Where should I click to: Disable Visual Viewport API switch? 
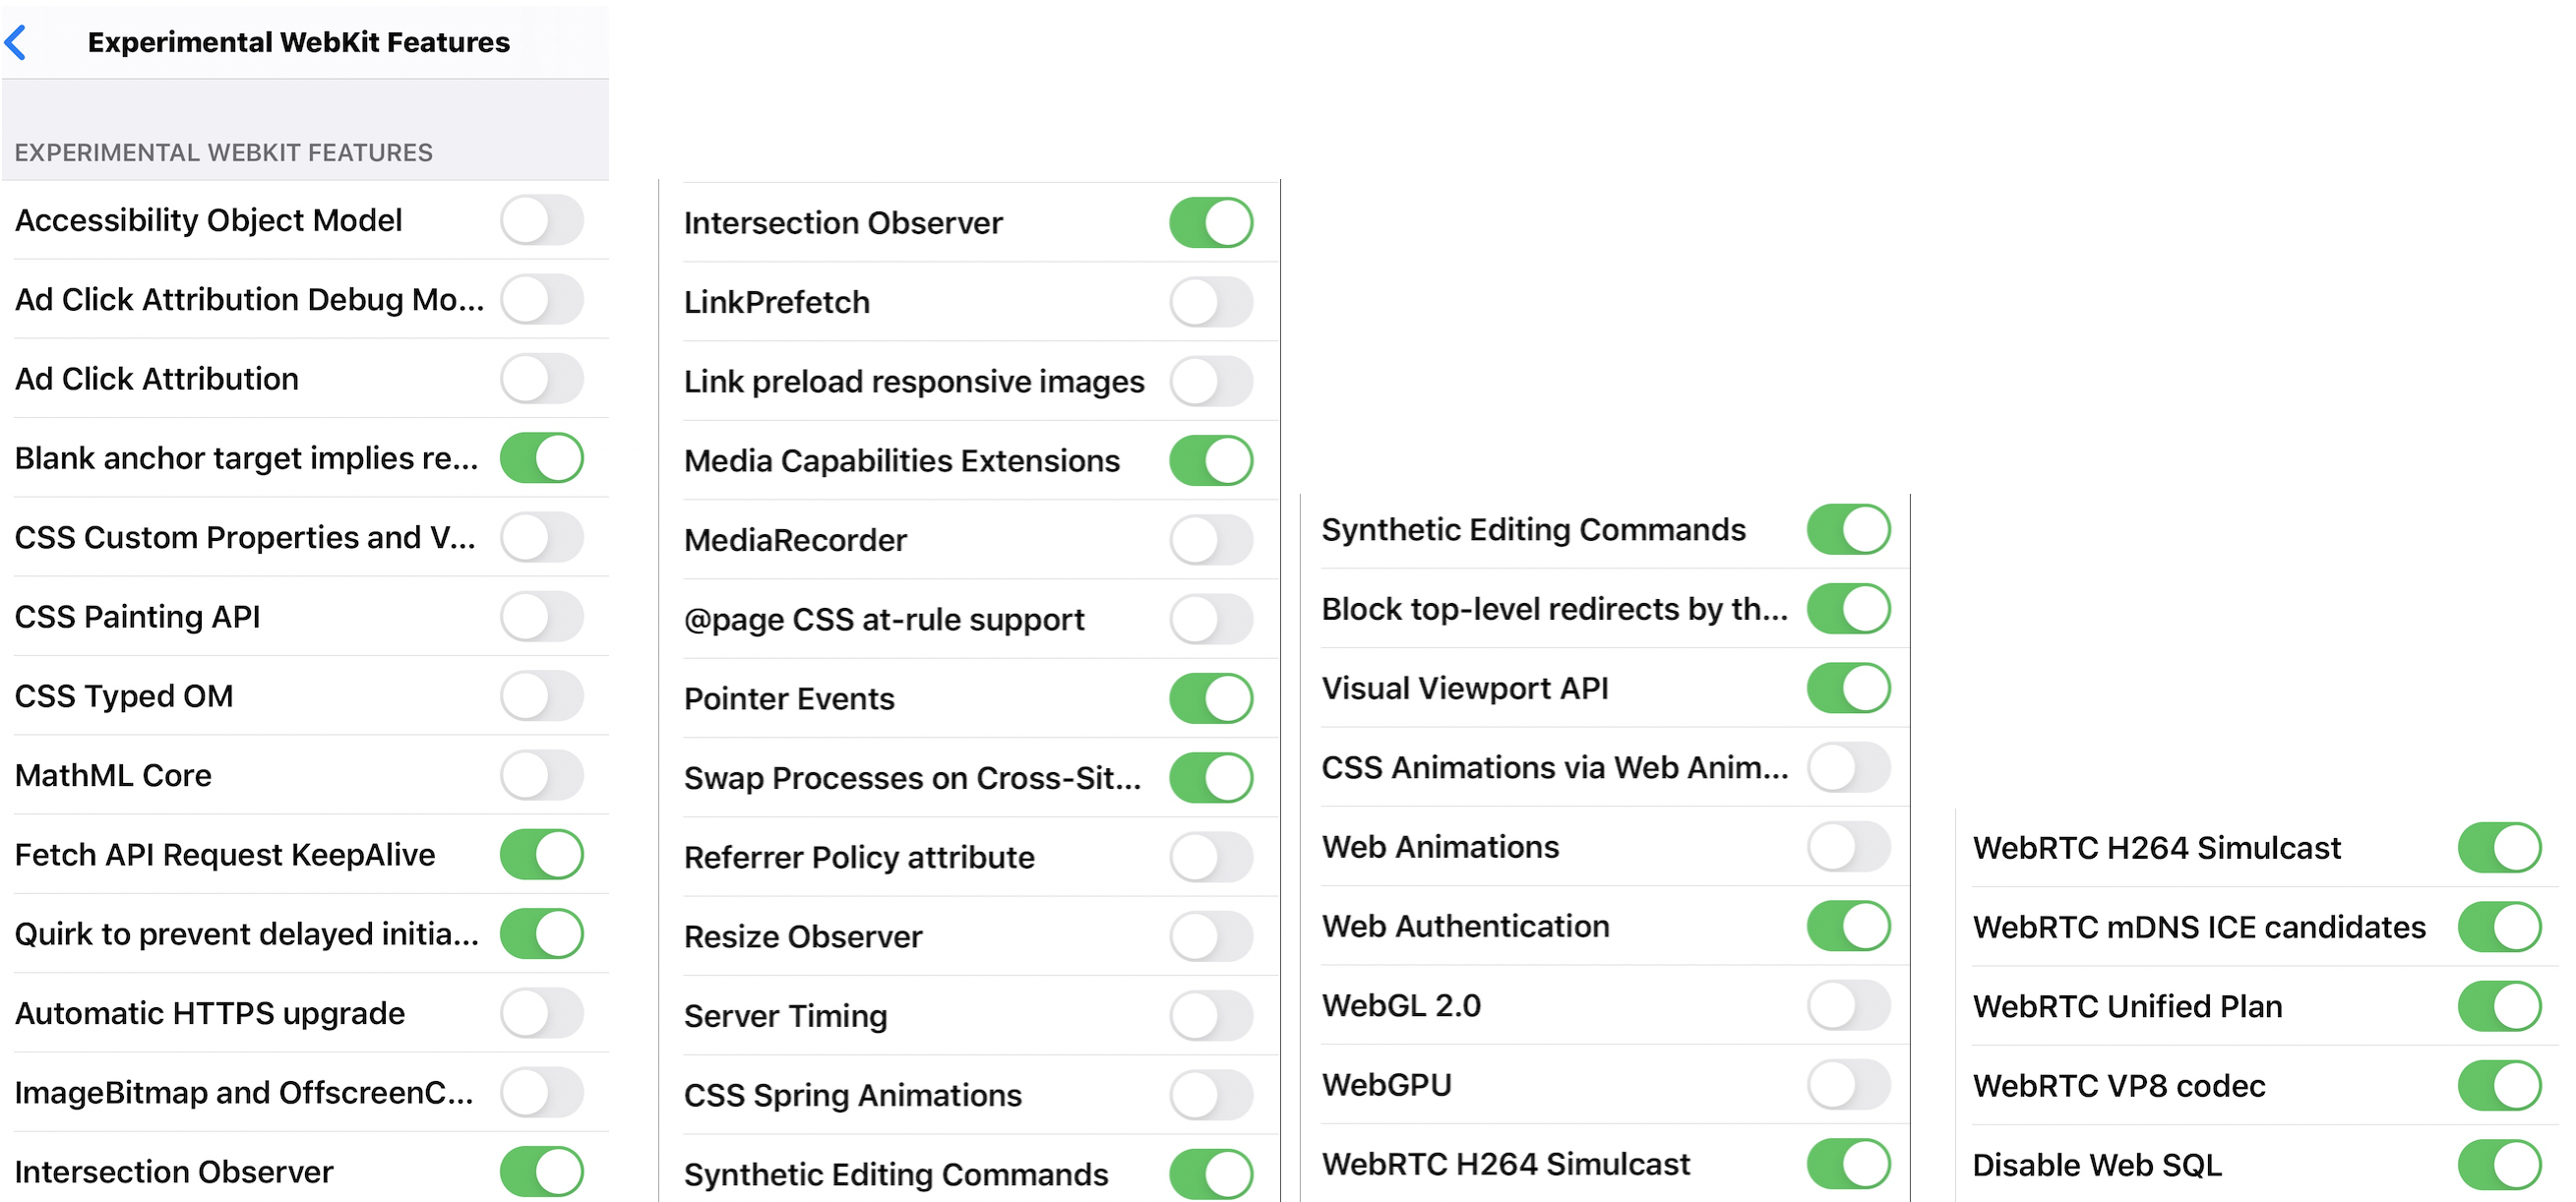[1848, 689]
